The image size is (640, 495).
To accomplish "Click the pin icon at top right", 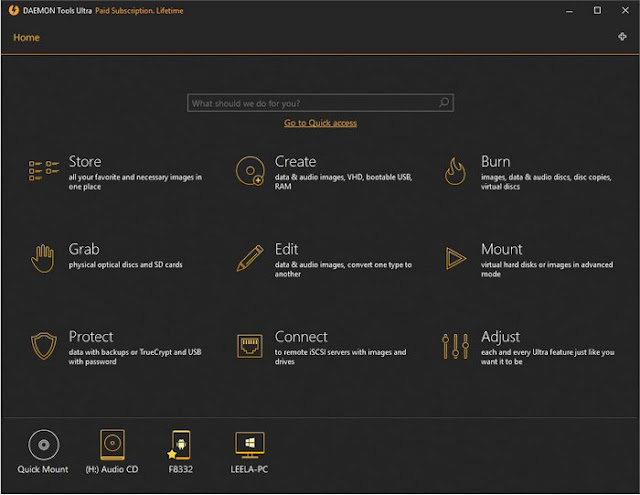I will 622,37.
